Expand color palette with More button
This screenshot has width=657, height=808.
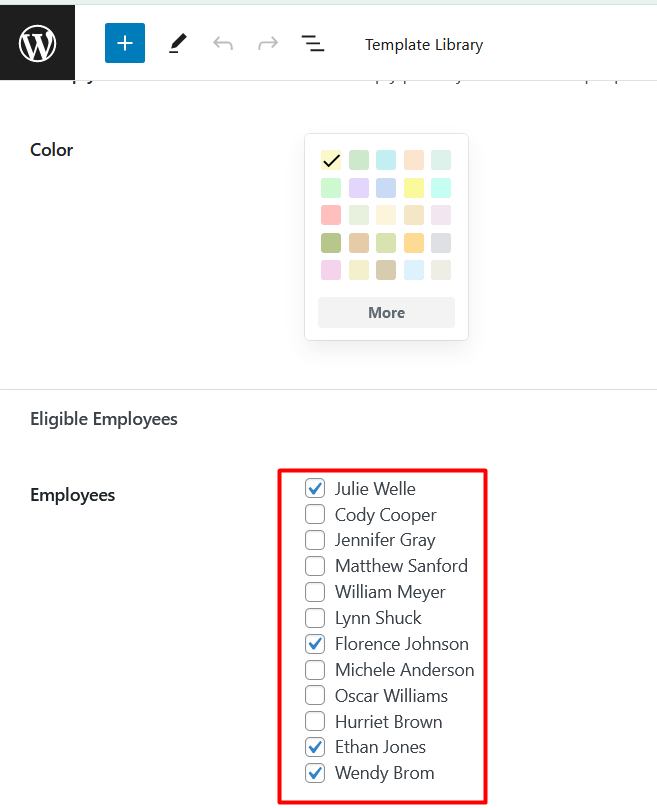386,313
